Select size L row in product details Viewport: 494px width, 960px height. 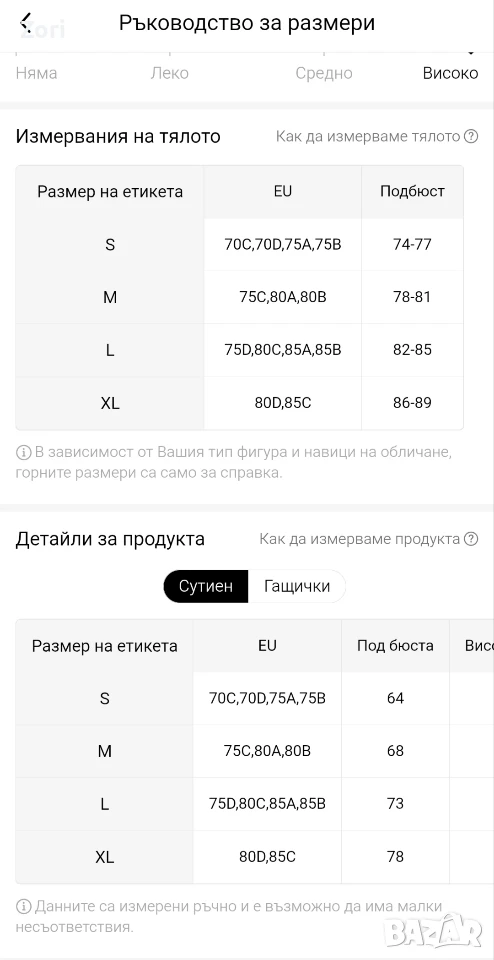coord(255,803)
